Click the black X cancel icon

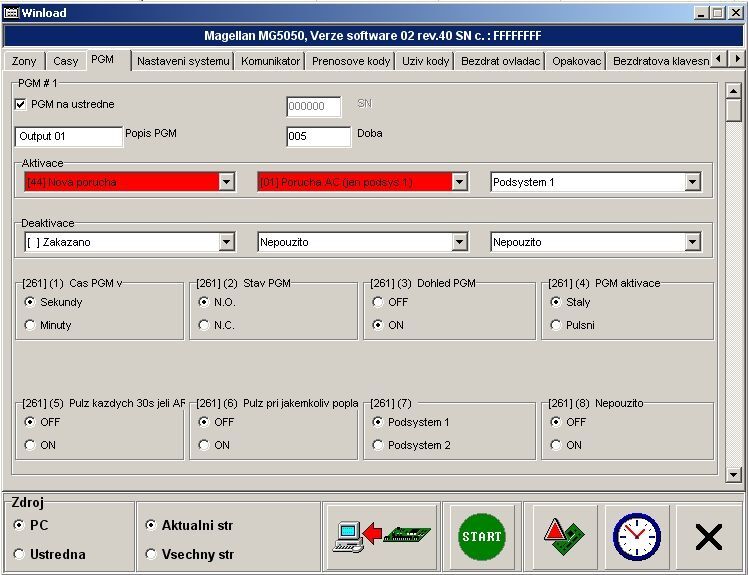(x=708, y=537)
